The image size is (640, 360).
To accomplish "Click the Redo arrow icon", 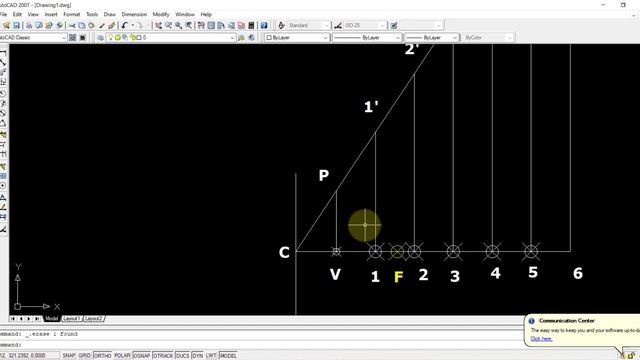I will tap(139, 25).
